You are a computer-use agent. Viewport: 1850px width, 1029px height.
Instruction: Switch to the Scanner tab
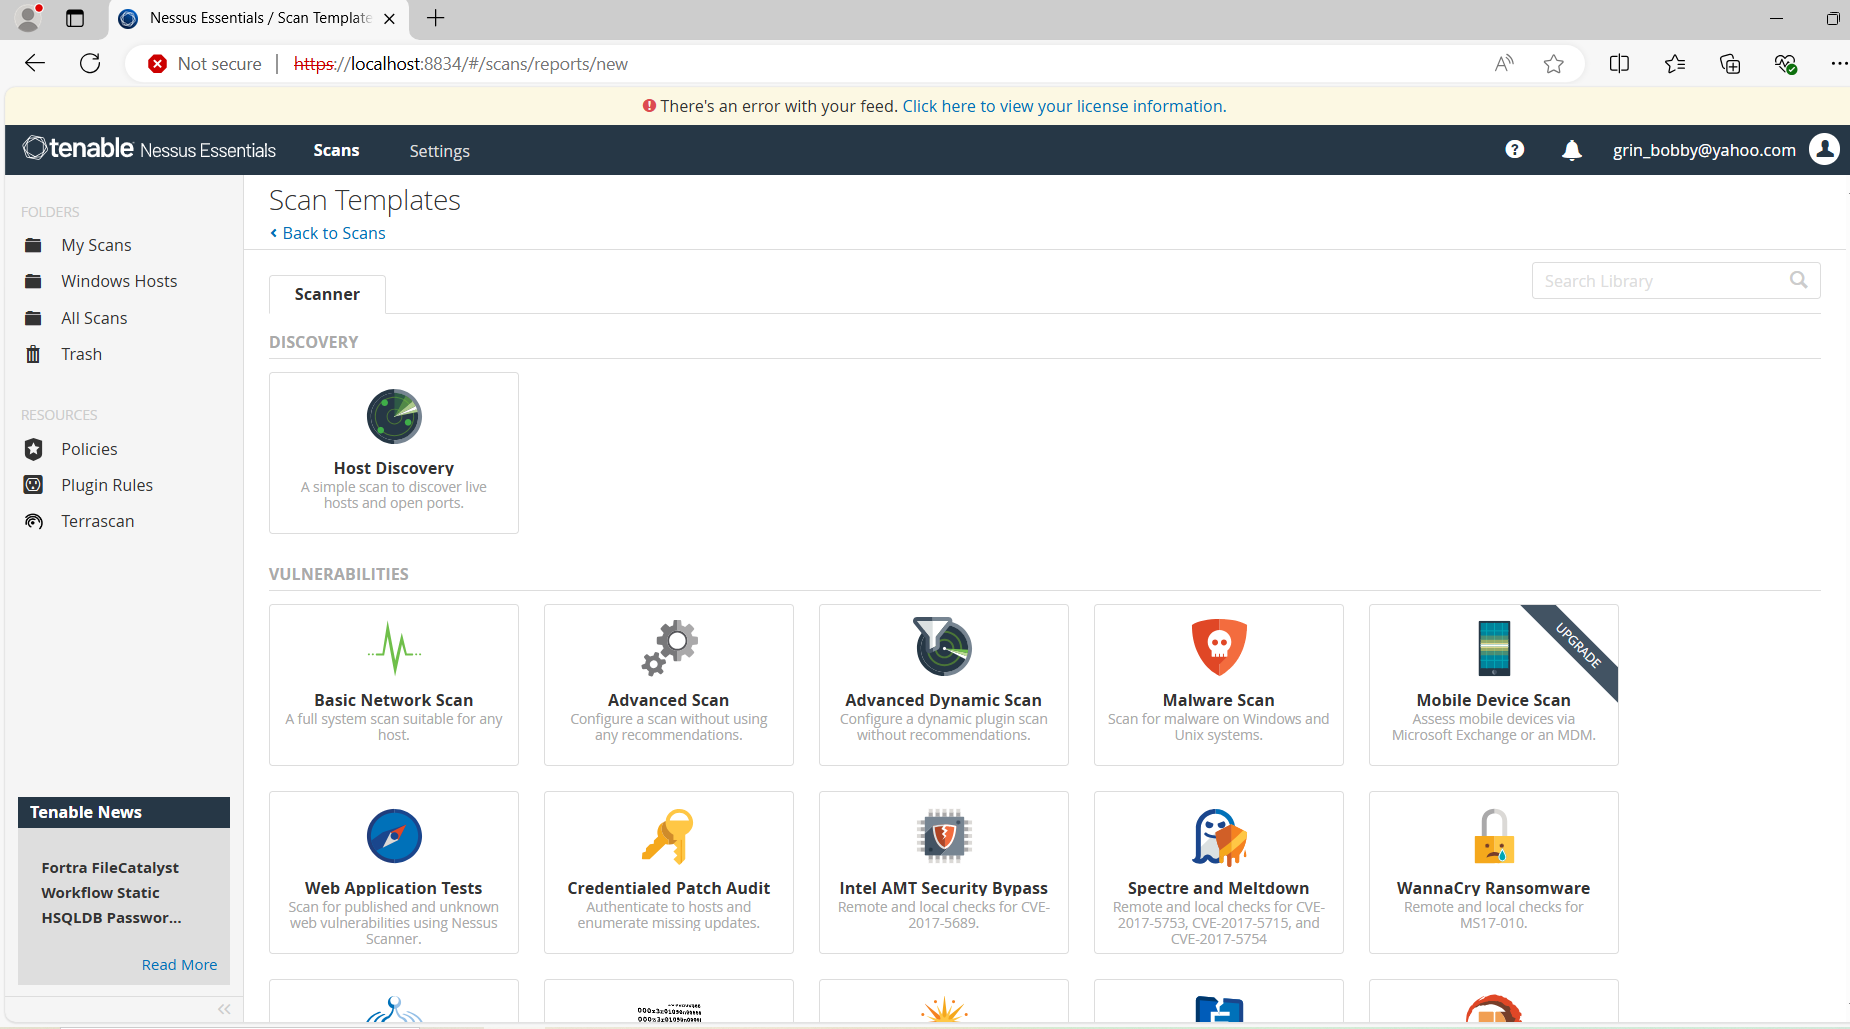pos(326,293)
